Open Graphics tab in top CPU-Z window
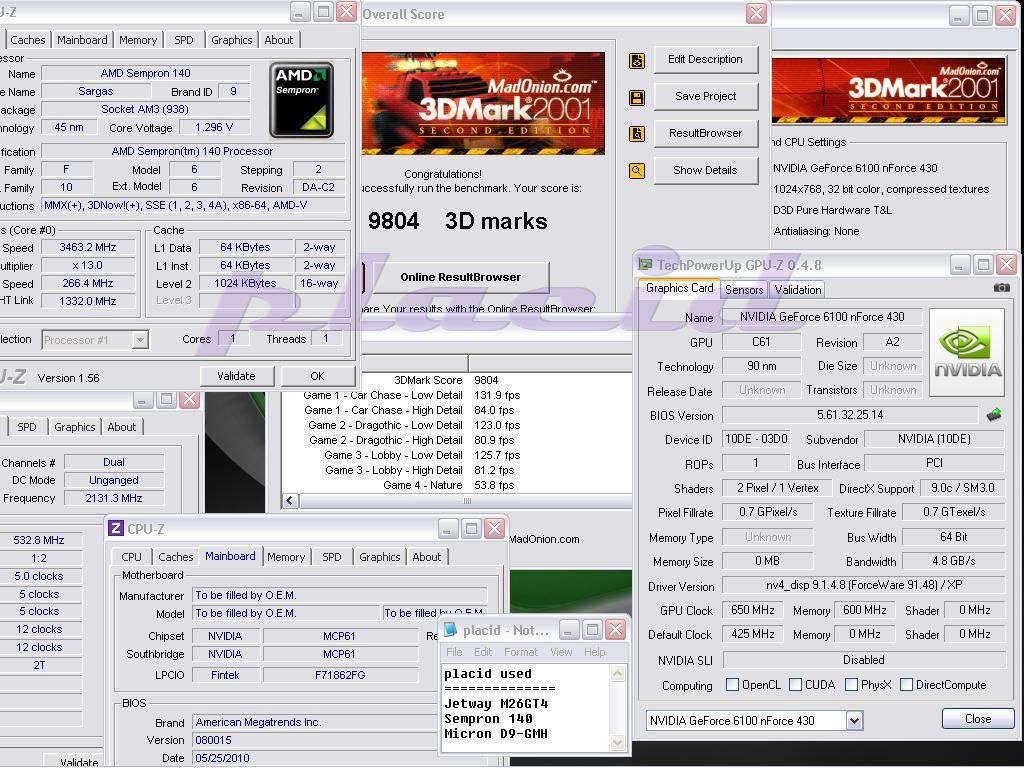Screen dimensions: 1024x768 [231, 40]
